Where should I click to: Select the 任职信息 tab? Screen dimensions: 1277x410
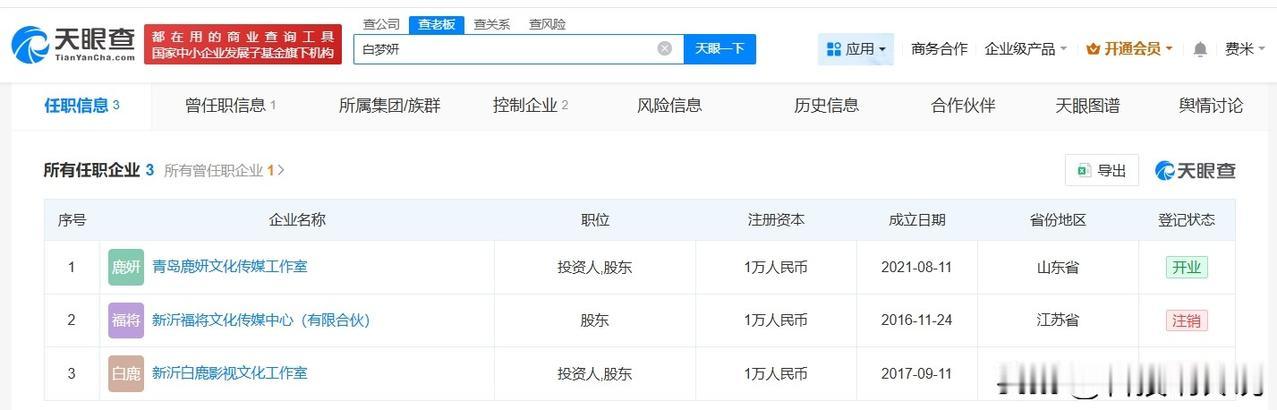pos(82,105)
